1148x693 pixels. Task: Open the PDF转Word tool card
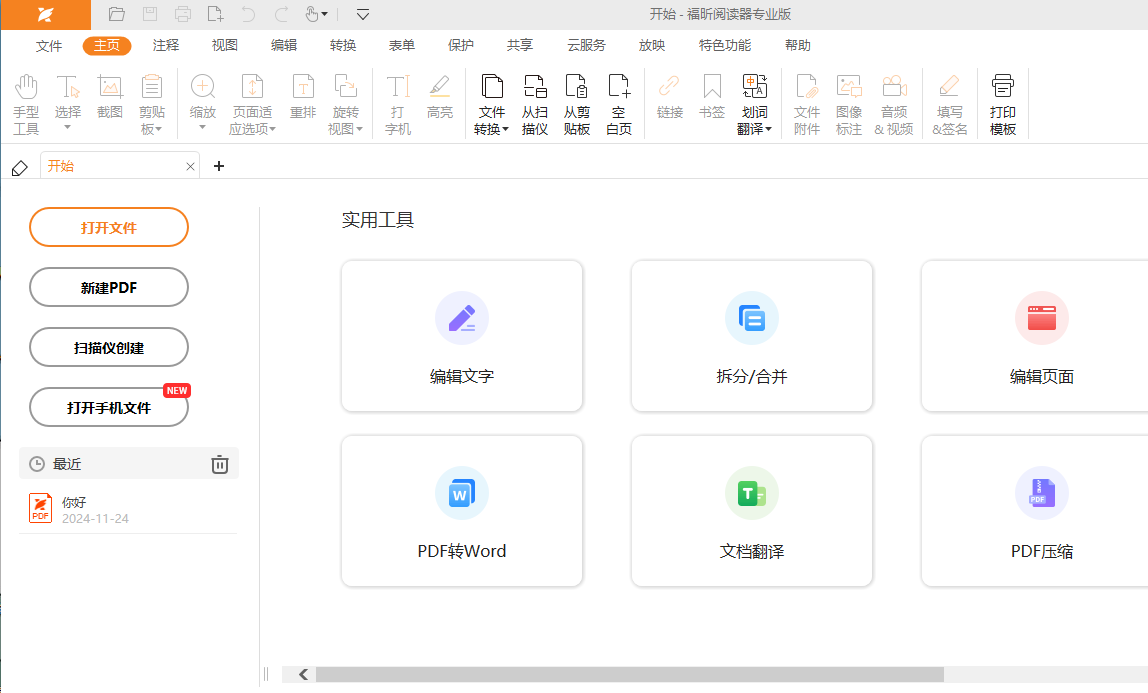(x=462, y=511)
